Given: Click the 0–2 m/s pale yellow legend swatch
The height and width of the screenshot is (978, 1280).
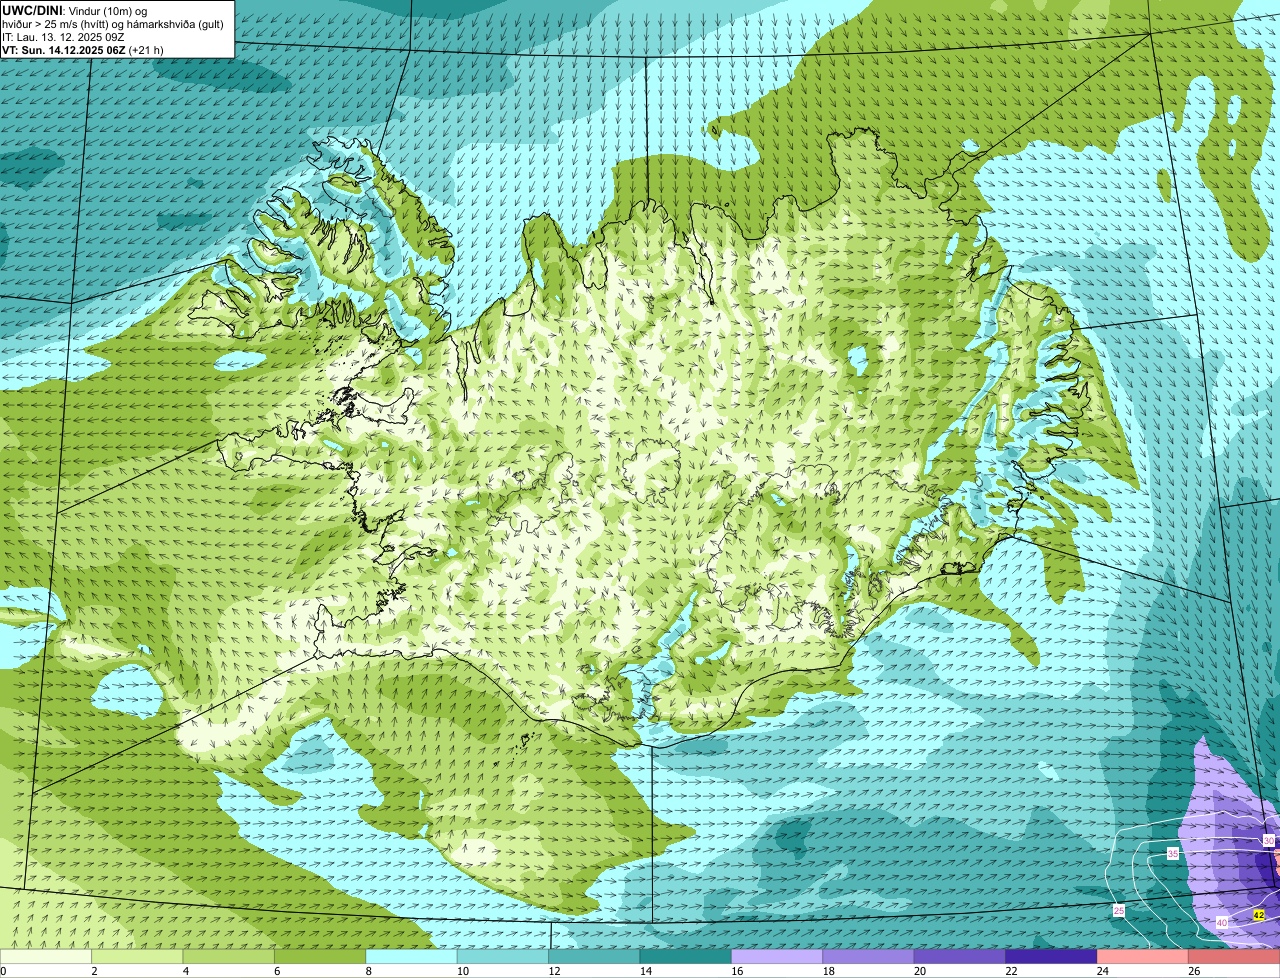Looking at the screenshot, I should click(46, 956).
